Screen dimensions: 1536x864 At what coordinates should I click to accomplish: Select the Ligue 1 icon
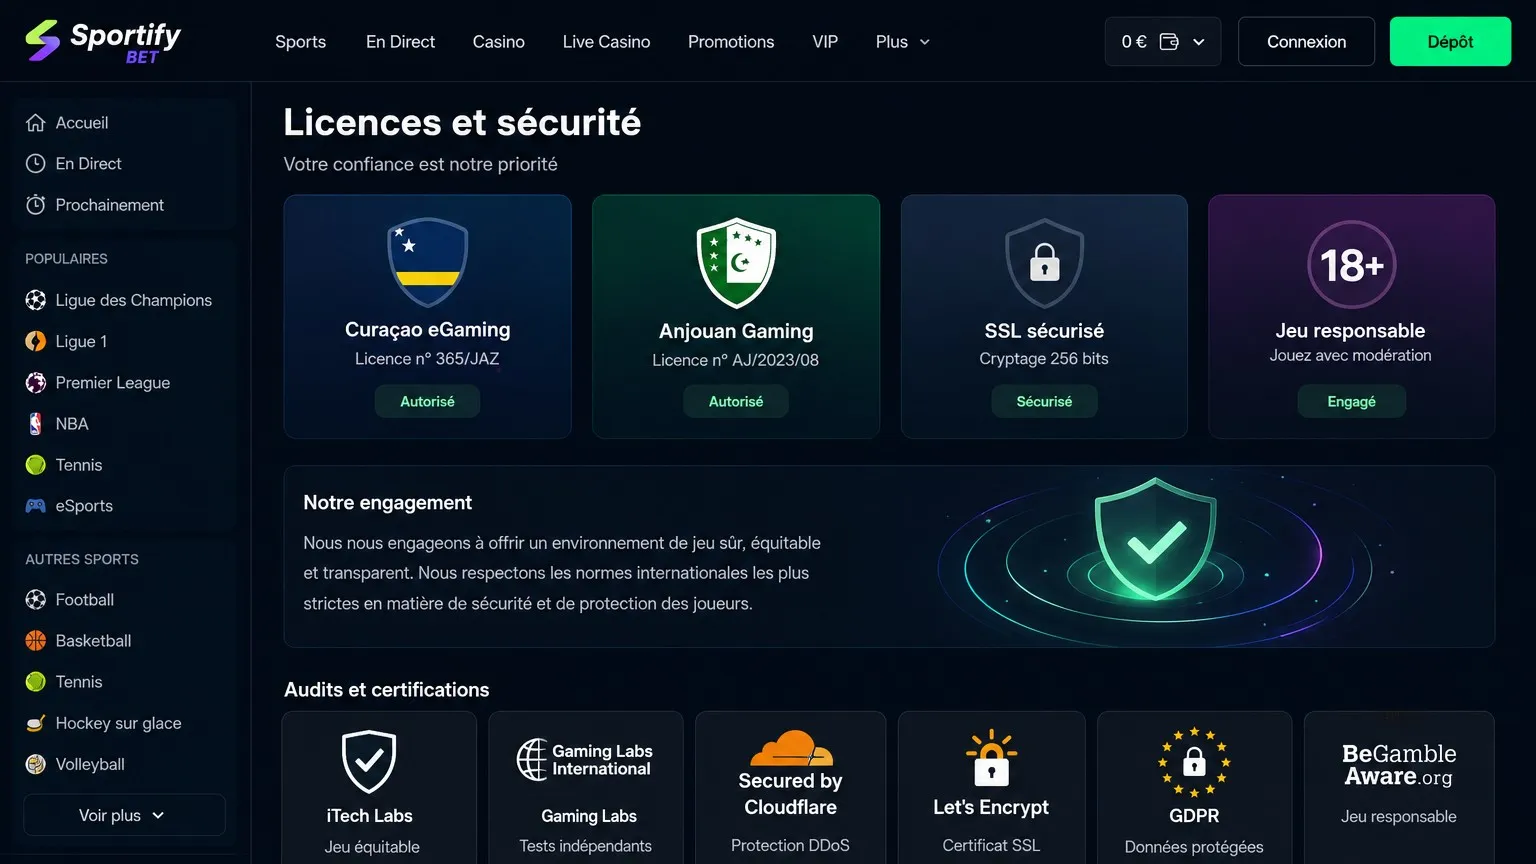tap(36, 341)
